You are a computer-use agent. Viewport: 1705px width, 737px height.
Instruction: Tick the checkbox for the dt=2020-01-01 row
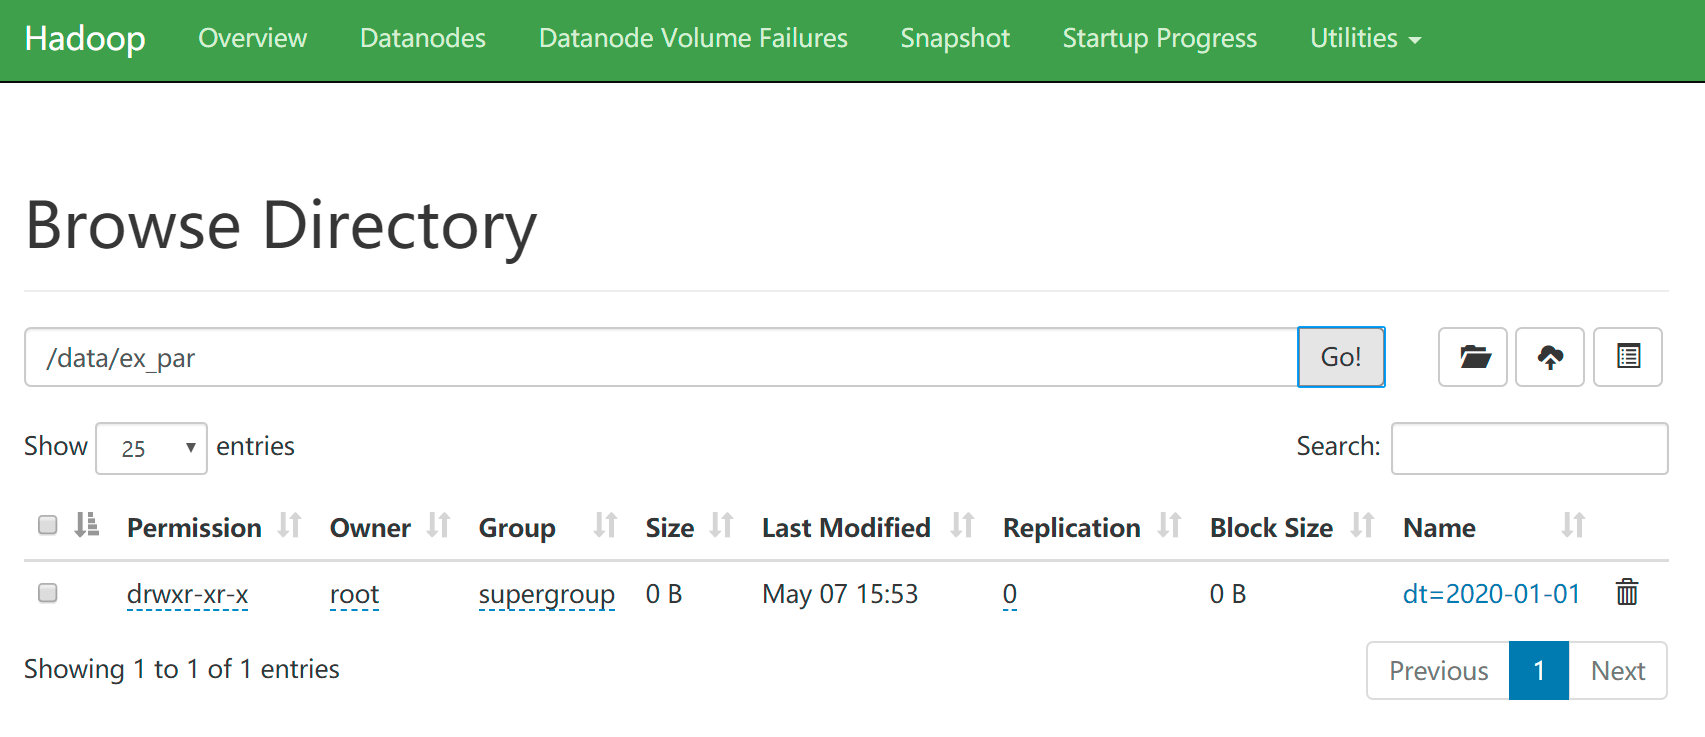[47, 593]
